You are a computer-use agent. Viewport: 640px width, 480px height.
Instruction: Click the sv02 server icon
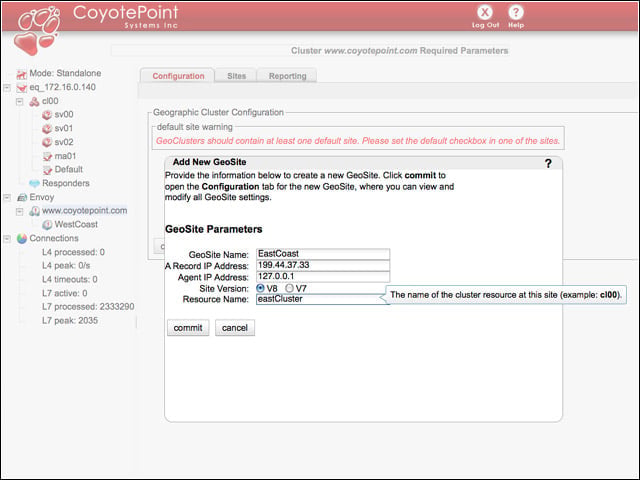coord(47,142)
